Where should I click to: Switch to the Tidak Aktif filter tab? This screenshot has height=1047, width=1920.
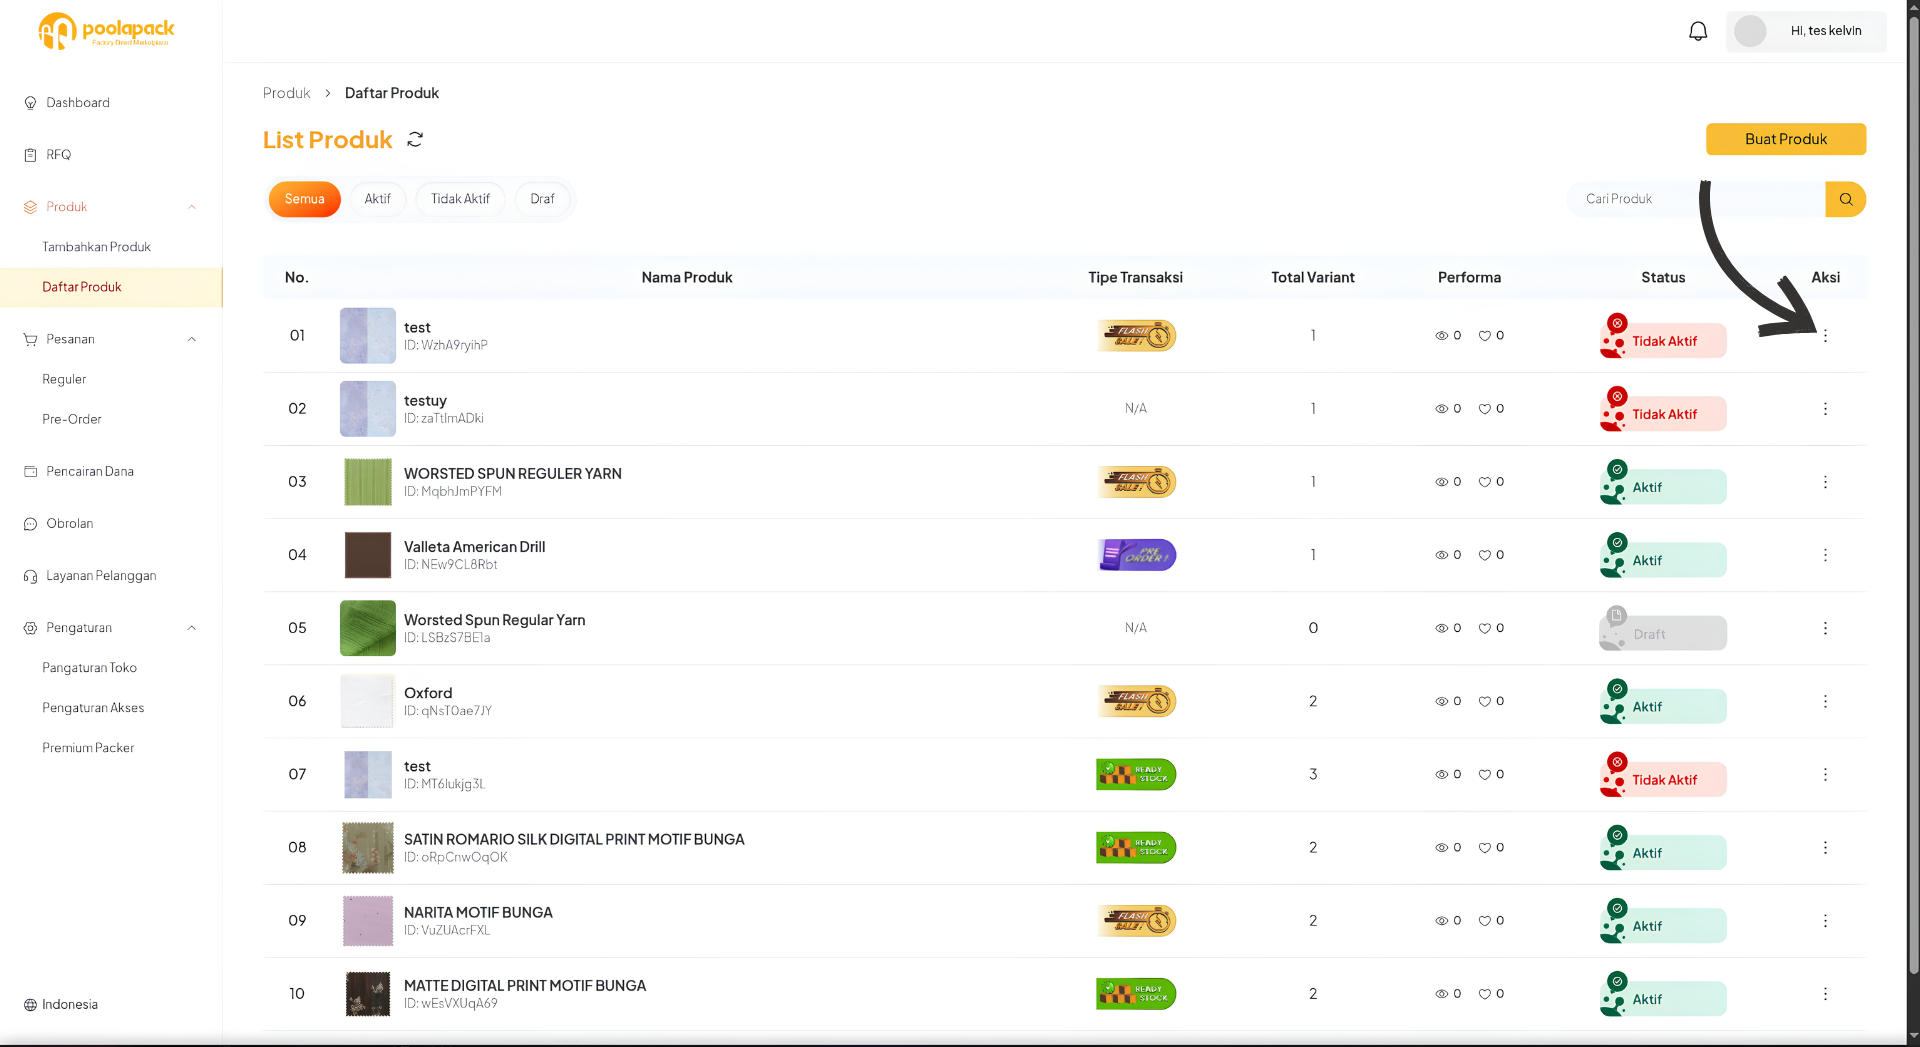point(460,199)
